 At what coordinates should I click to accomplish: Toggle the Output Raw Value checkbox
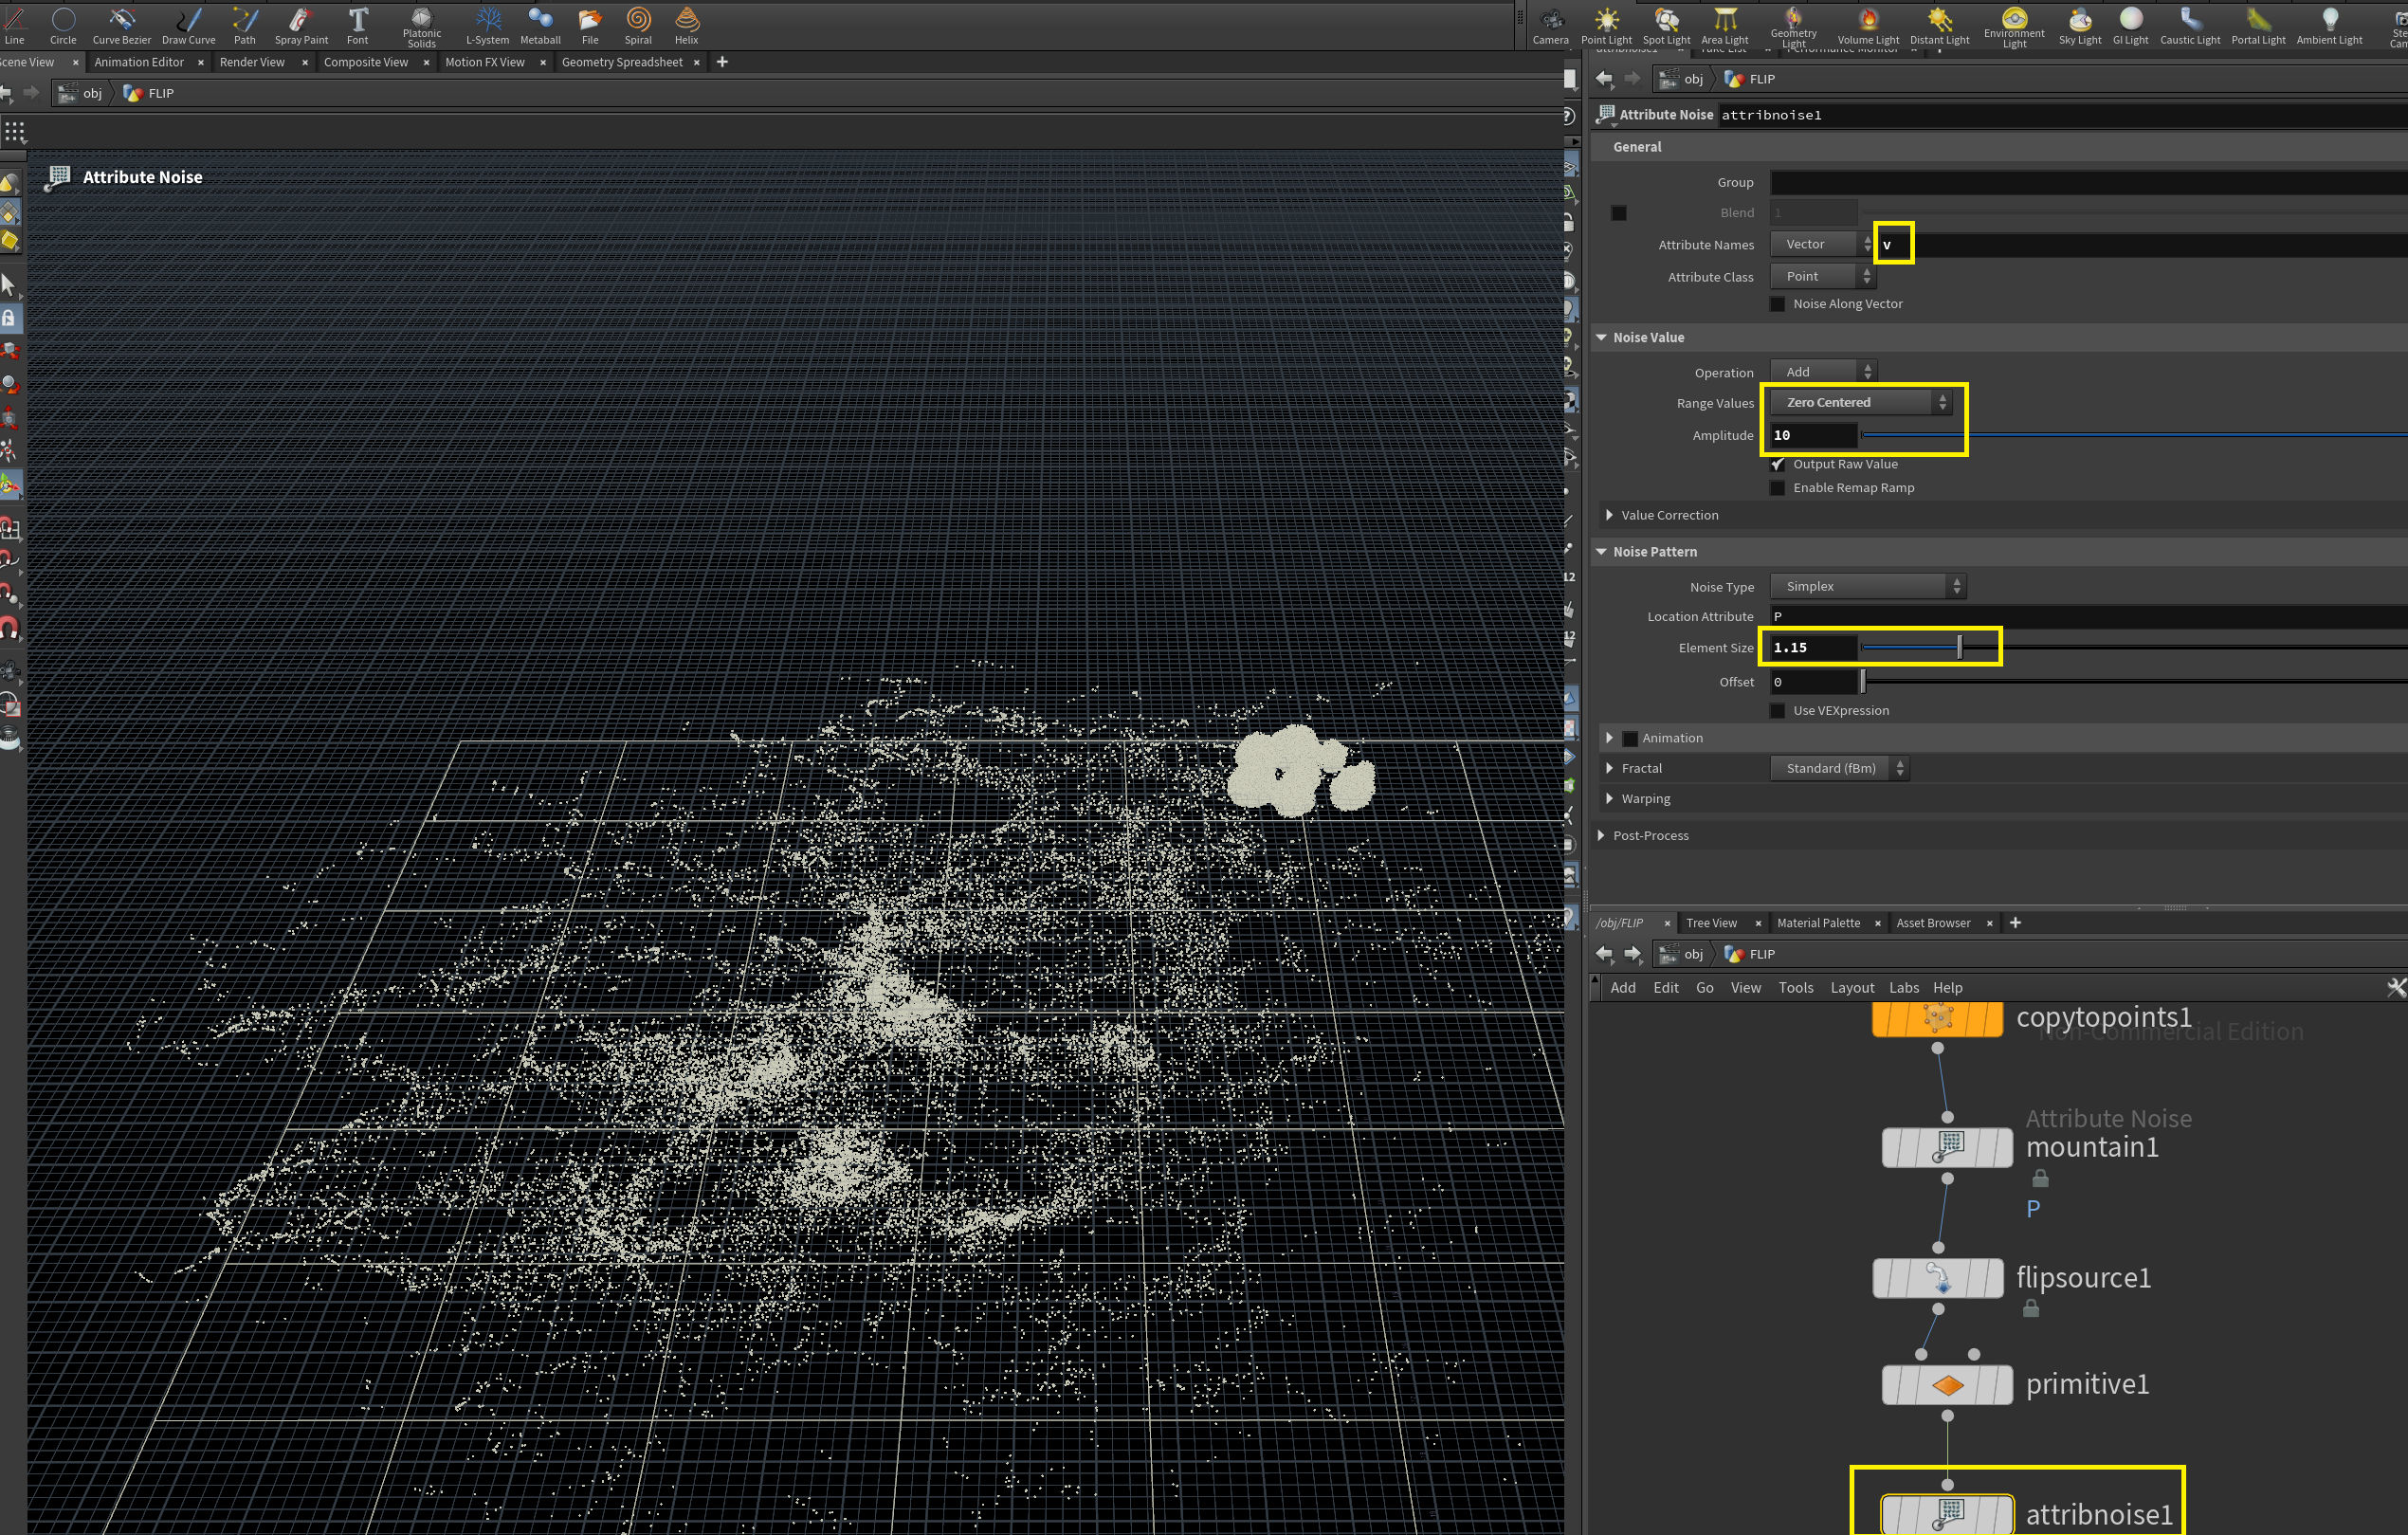click(1777, 464)
